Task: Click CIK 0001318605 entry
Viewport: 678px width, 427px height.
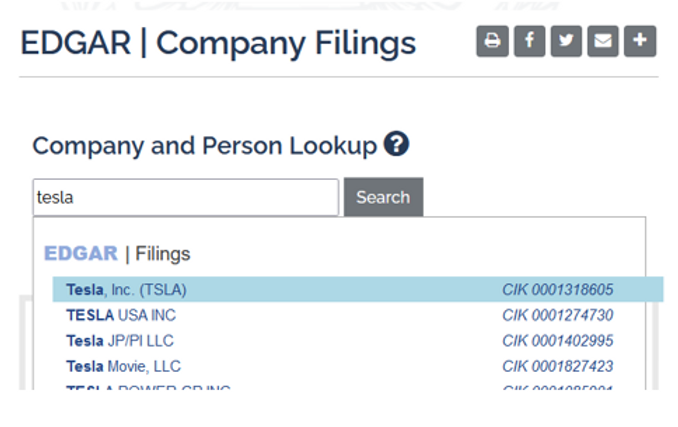Action: [x=557, y=290]
